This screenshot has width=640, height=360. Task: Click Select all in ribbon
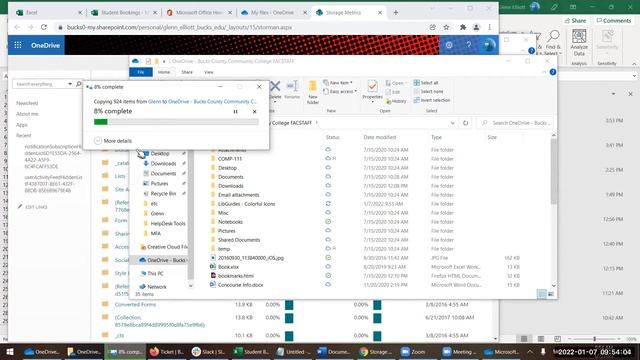coord(426,83)
